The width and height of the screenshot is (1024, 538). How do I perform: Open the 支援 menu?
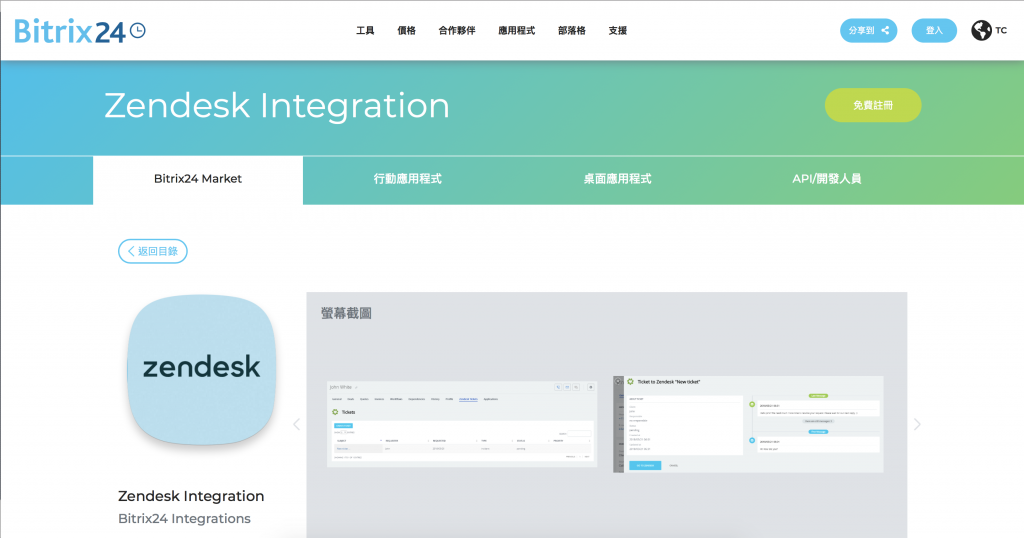tap(617, 31)
